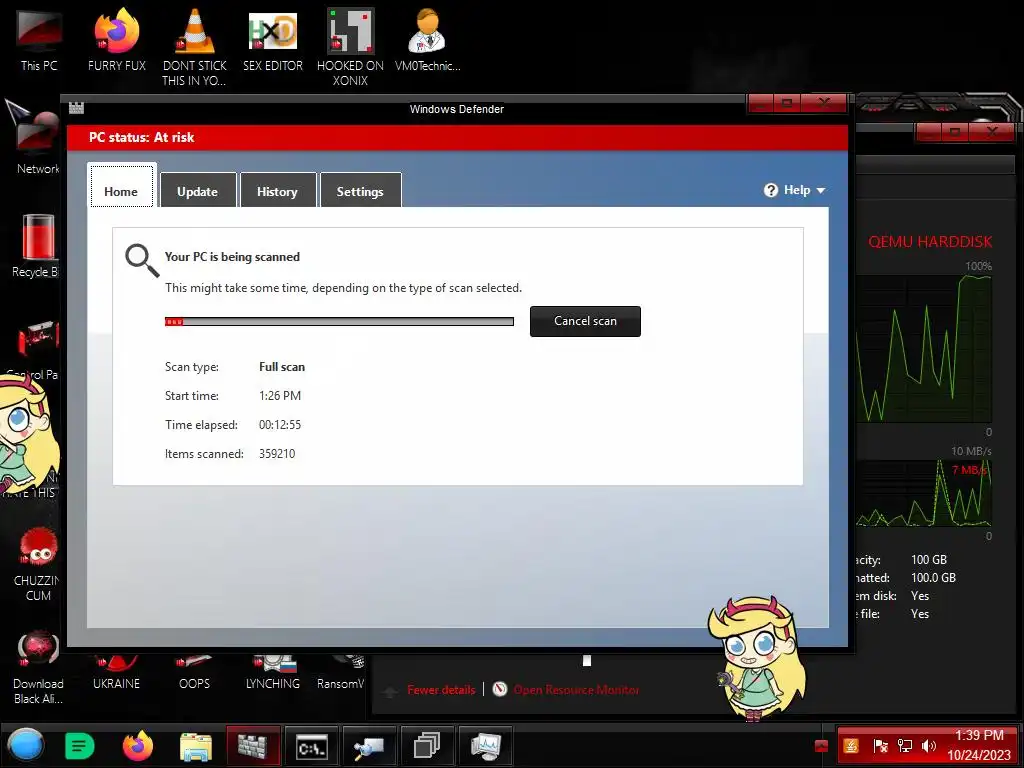
Task: Click the volume speaker tray icon
Action: coord(928,746)
